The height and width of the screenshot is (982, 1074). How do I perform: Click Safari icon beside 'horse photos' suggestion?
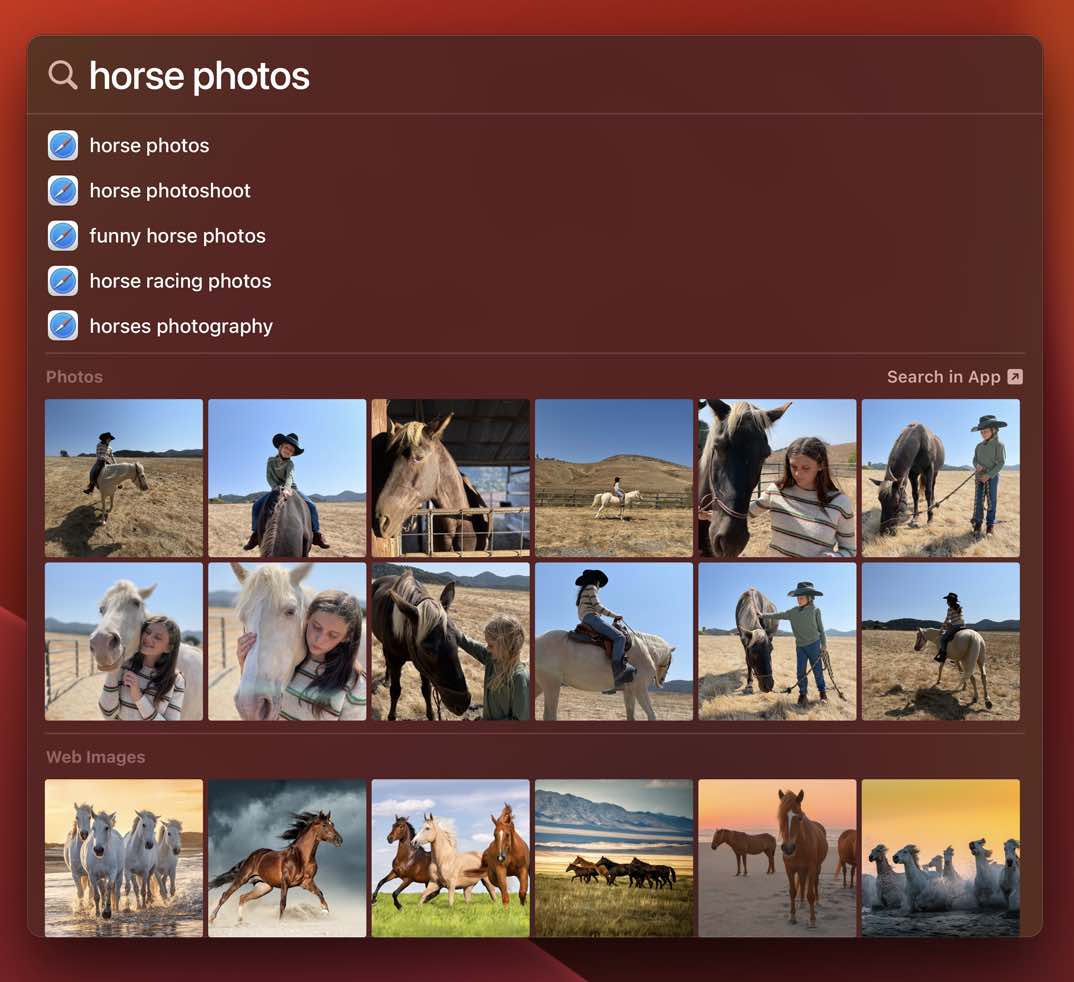pyautogui.click(x=63, y=145)
